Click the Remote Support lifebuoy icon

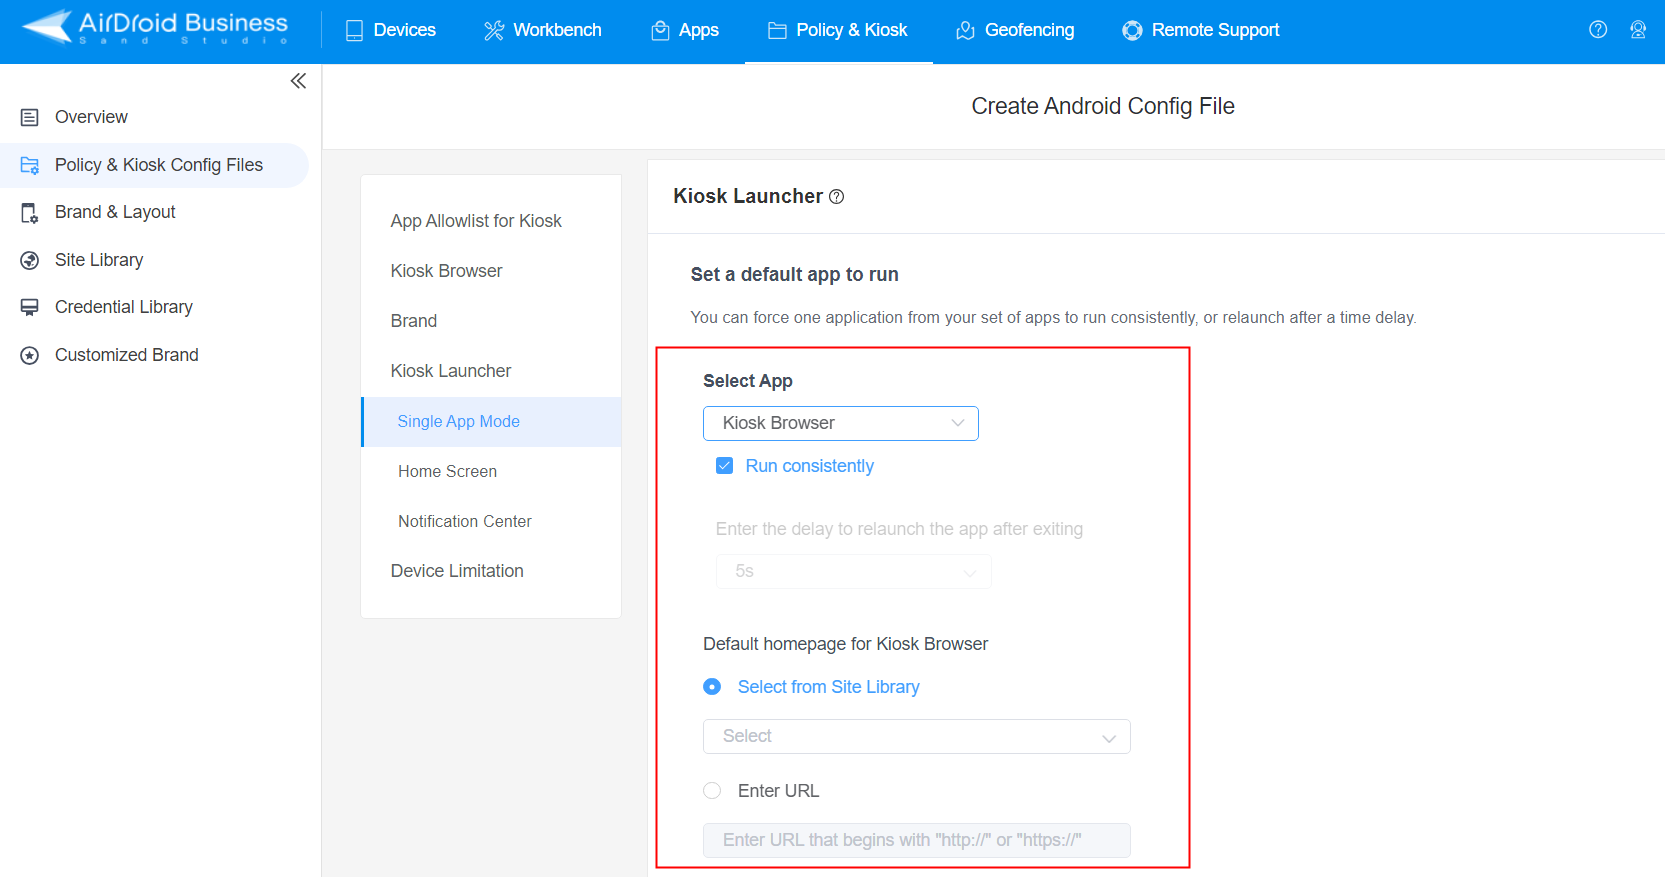click(1132, 31)
